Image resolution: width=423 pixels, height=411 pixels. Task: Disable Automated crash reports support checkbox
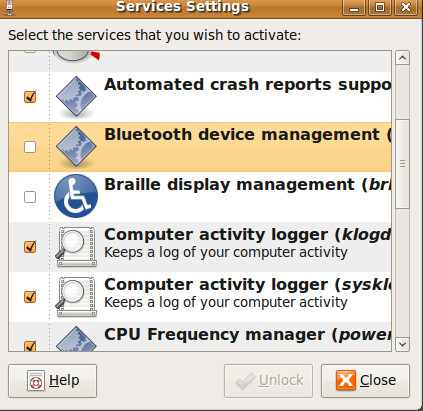click(30, 97)
